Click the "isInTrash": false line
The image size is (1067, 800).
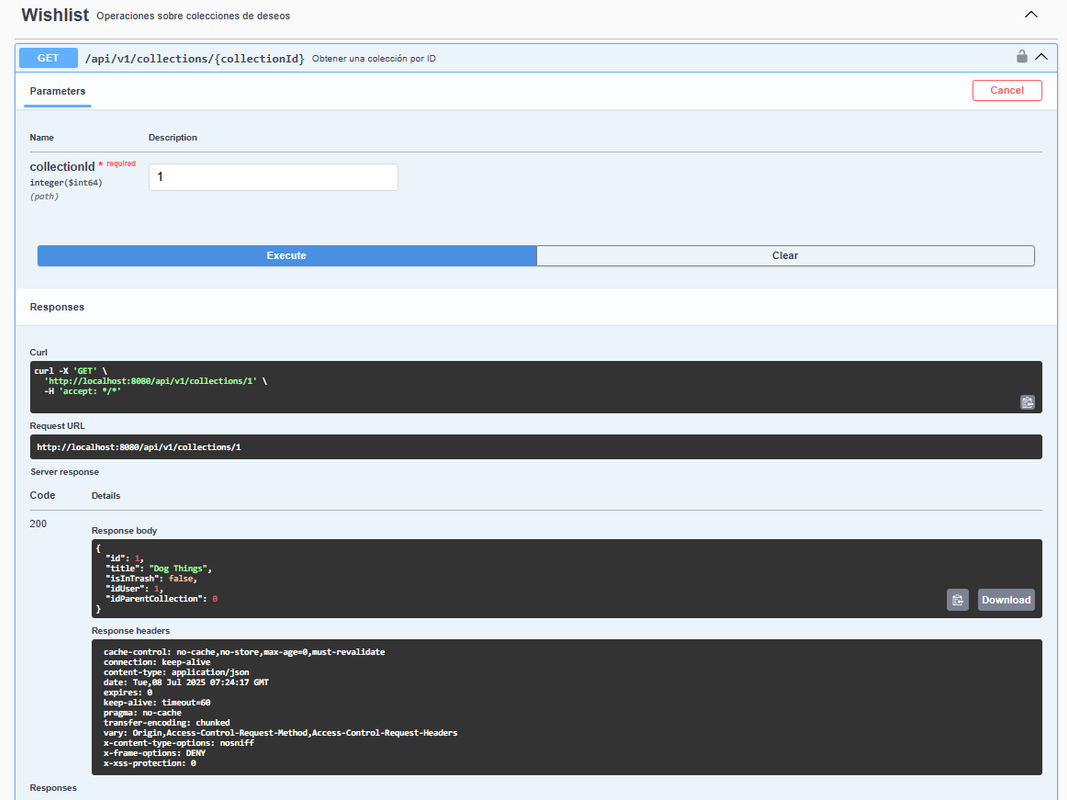[151, 579]
